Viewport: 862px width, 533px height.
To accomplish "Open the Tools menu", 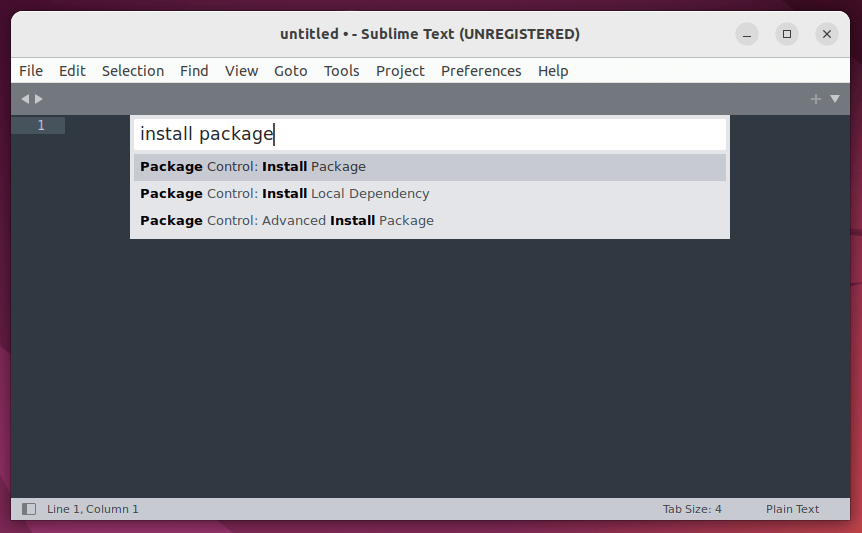I will 342,71.
